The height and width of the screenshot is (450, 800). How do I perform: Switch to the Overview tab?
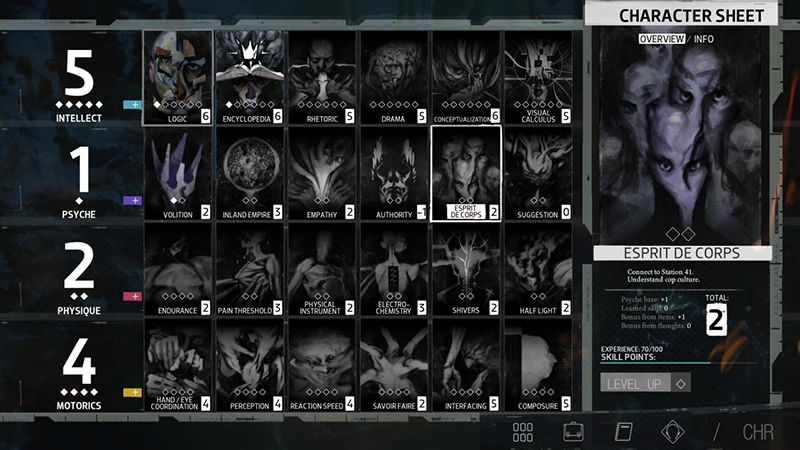click(662, 39)
